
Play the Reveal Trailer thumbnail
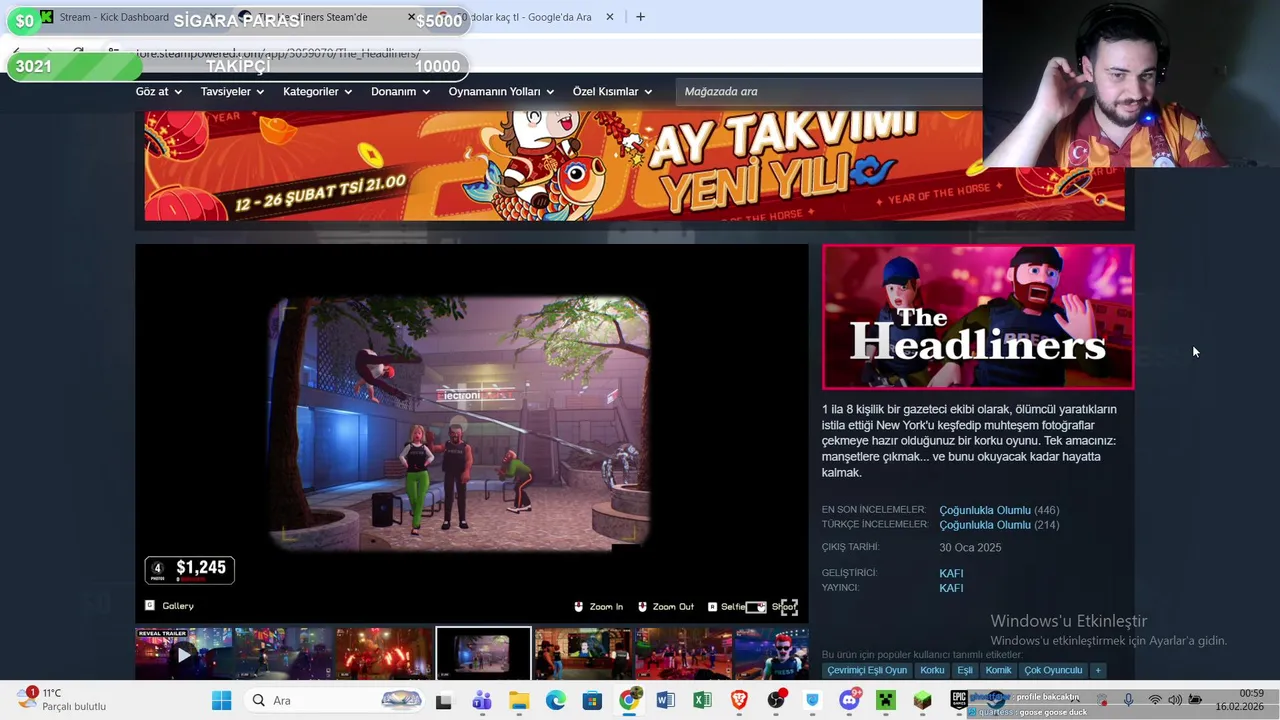pyautogui.click(x=184, y=654)
